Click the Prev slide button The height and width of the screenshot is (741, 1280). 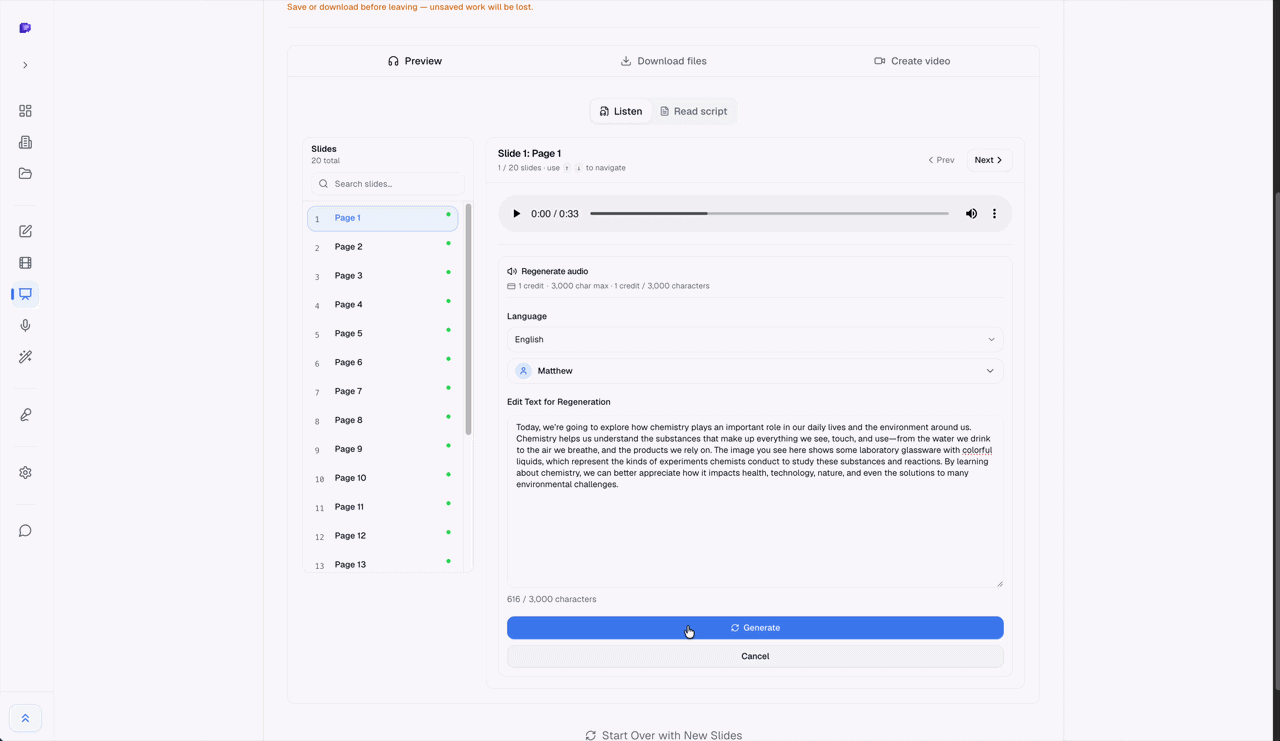(x=941, y=160)
